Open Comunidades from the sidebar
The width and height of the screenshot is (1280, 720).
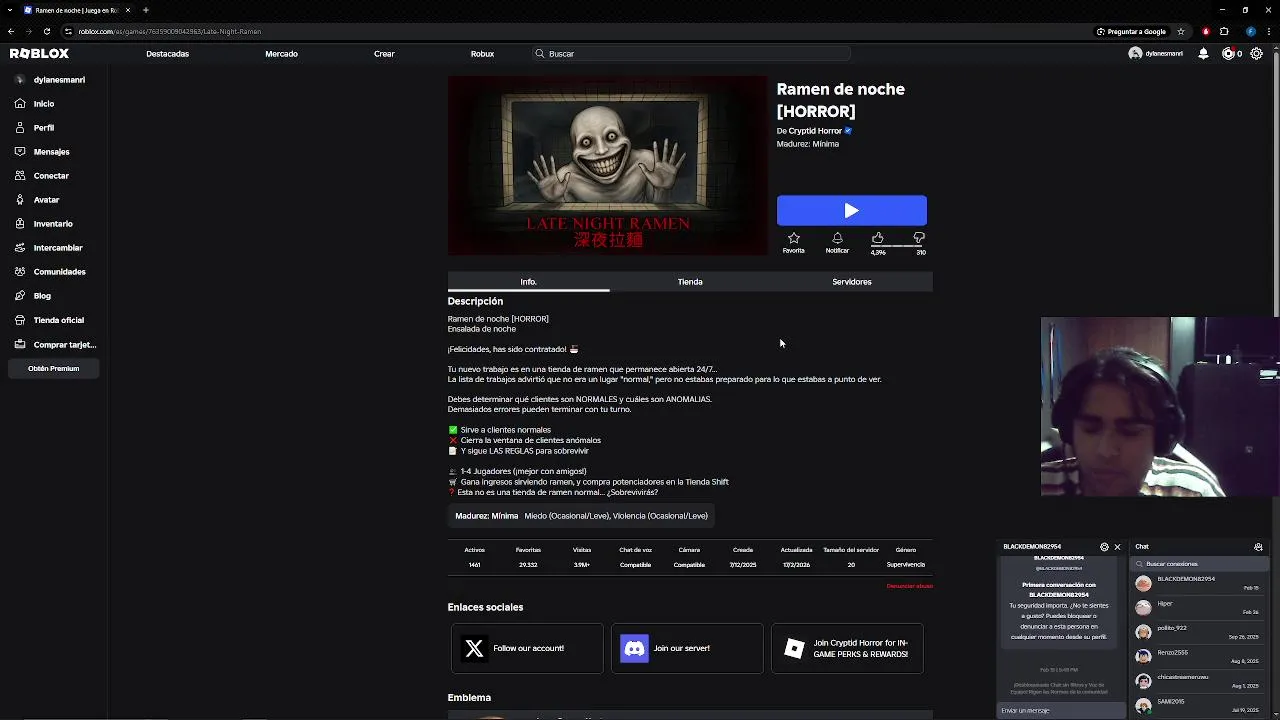coord(58,272)
